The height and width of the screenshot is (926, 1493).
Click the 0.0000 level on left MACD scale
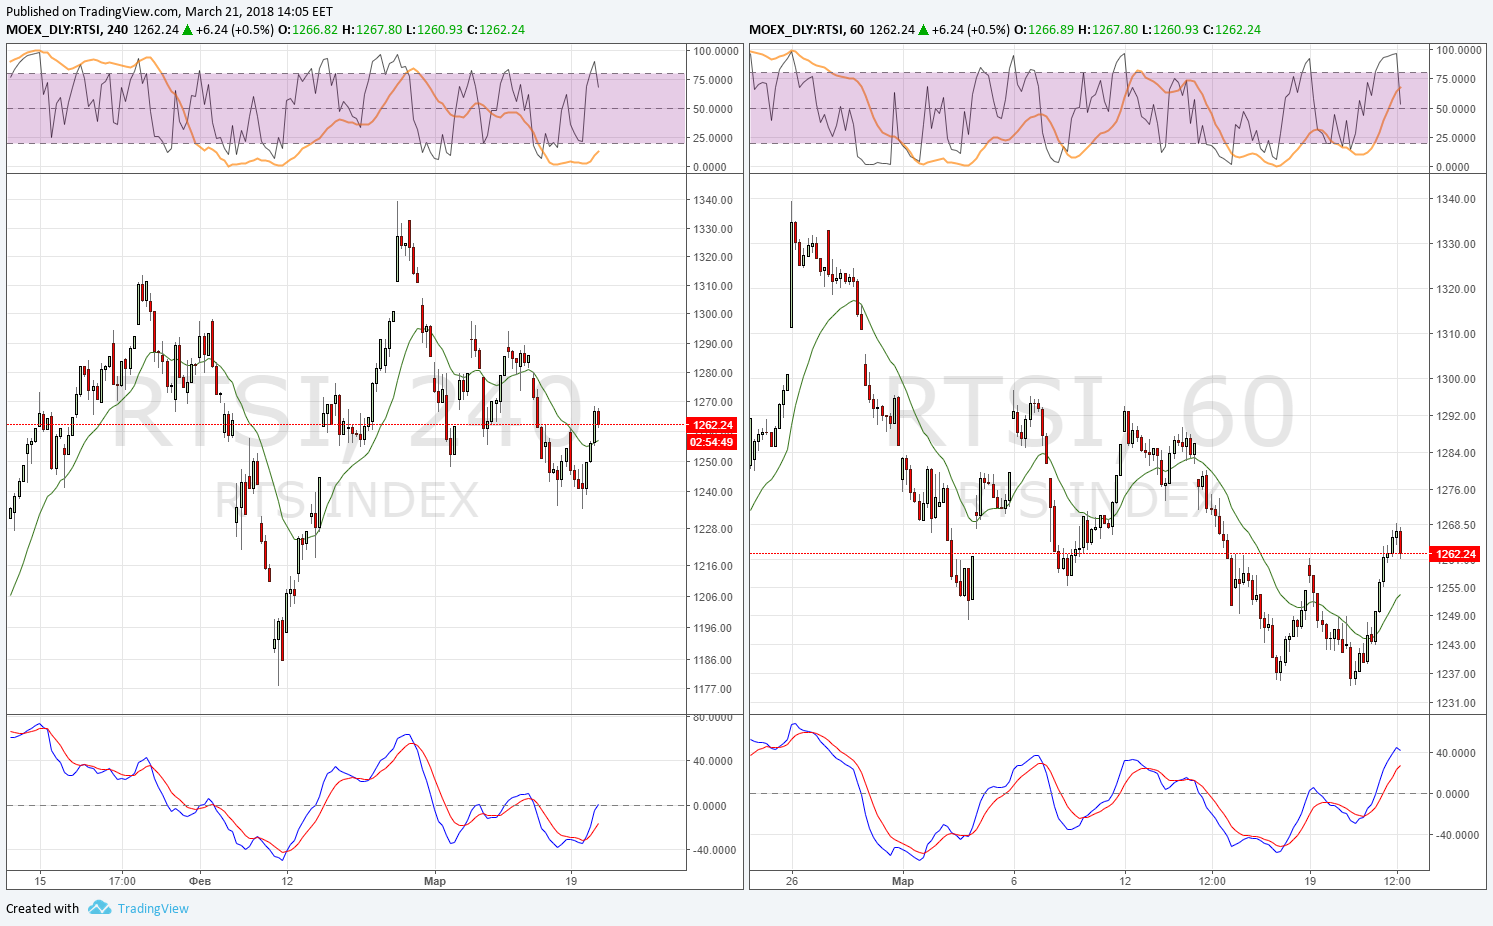pyautogui.click(x=710, y=806)
